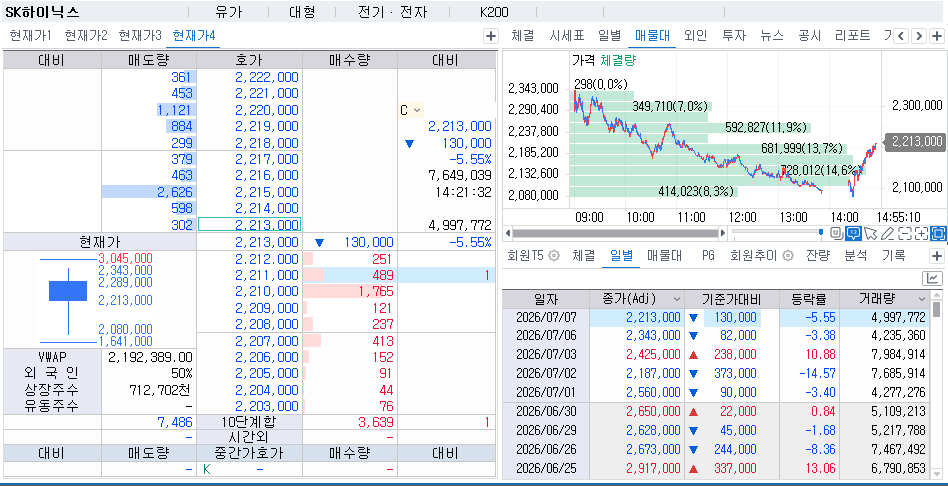Viewport: 948px width, 486px height.
Task: Open the 공시 tab
Action: click(810, 36)
